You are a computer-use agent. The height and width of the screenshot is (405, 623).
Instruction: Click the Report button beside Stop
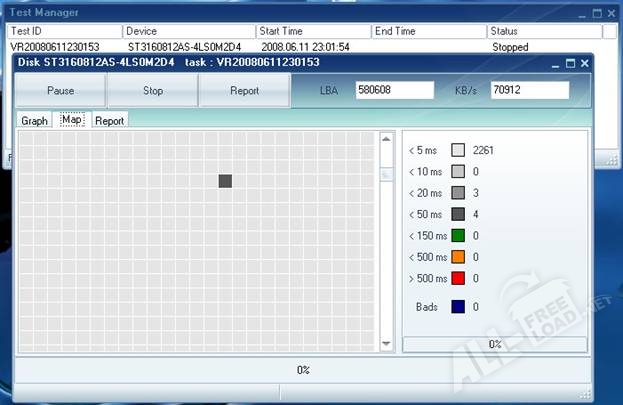(x=244, y=90)
